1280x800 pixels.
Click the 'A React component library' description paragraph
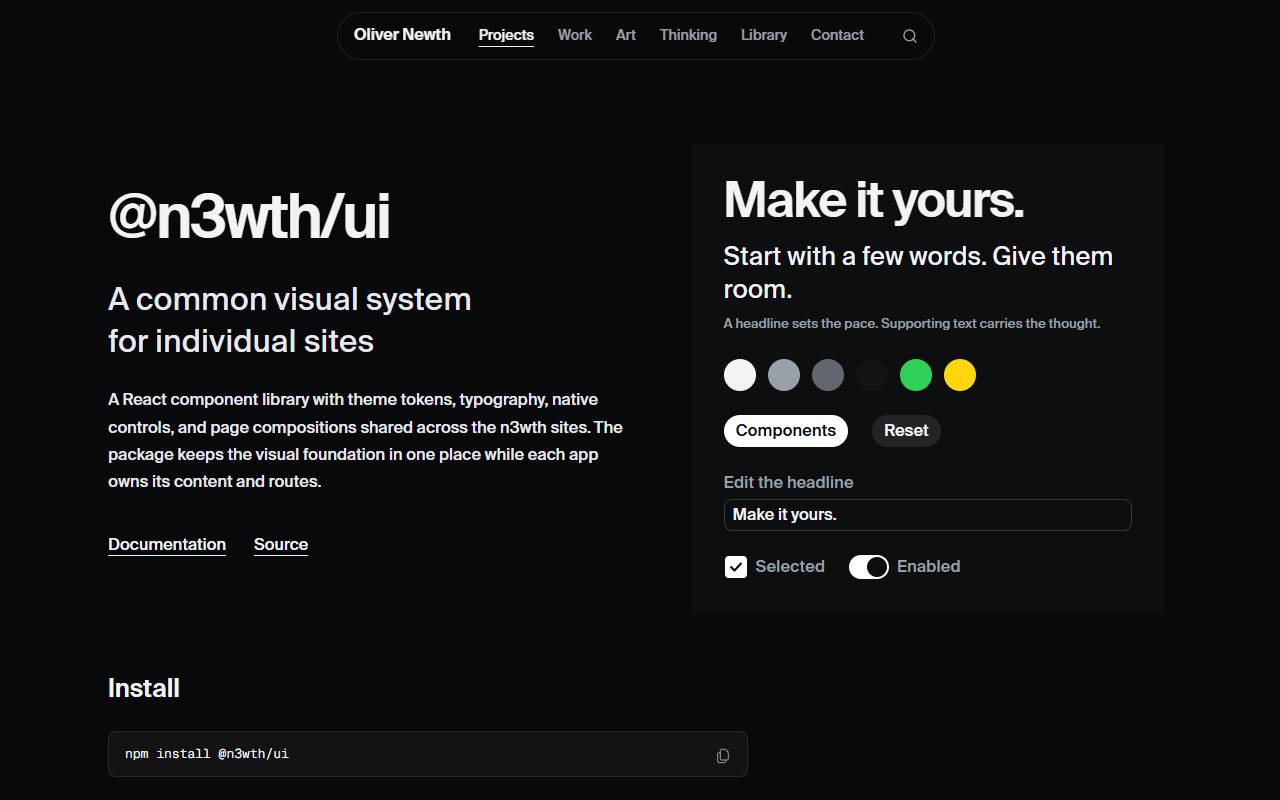coord(366,440)
